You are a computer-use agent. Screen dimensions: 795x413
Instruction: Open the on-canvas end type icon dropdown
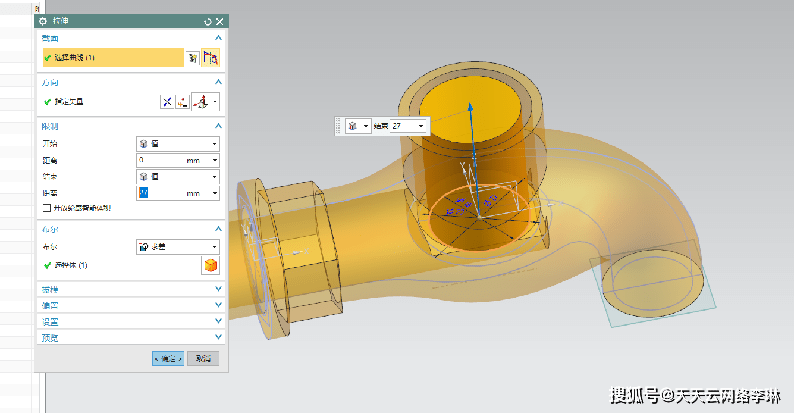[358, 126]
